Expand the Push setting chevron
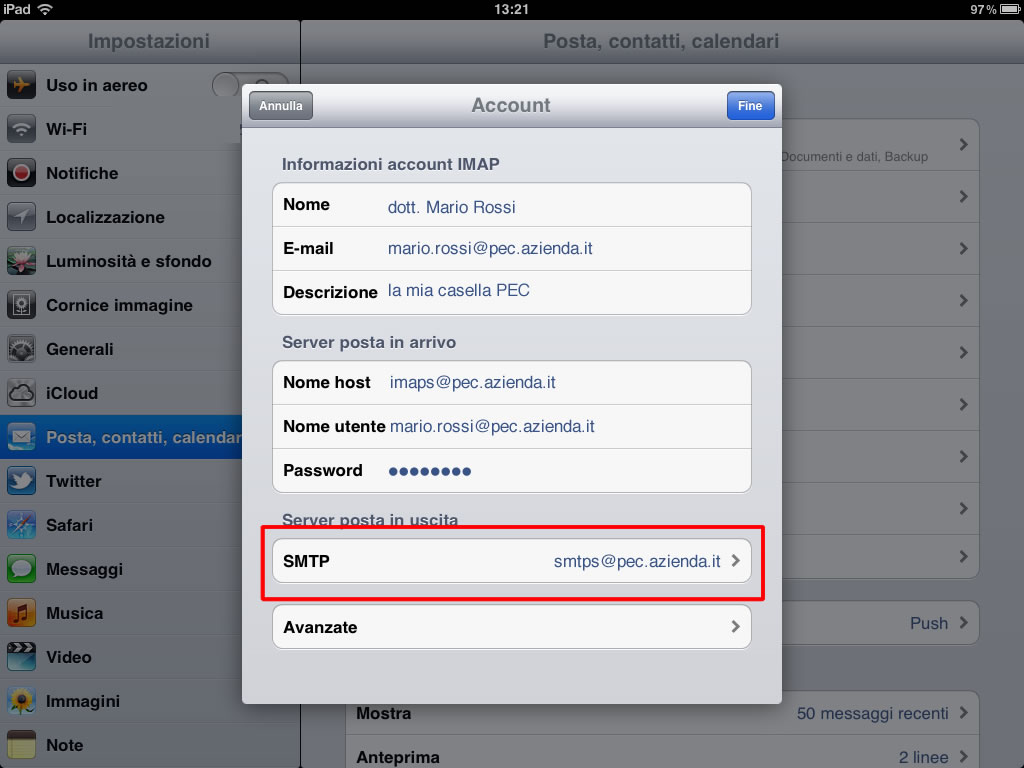 coord(964,623)
